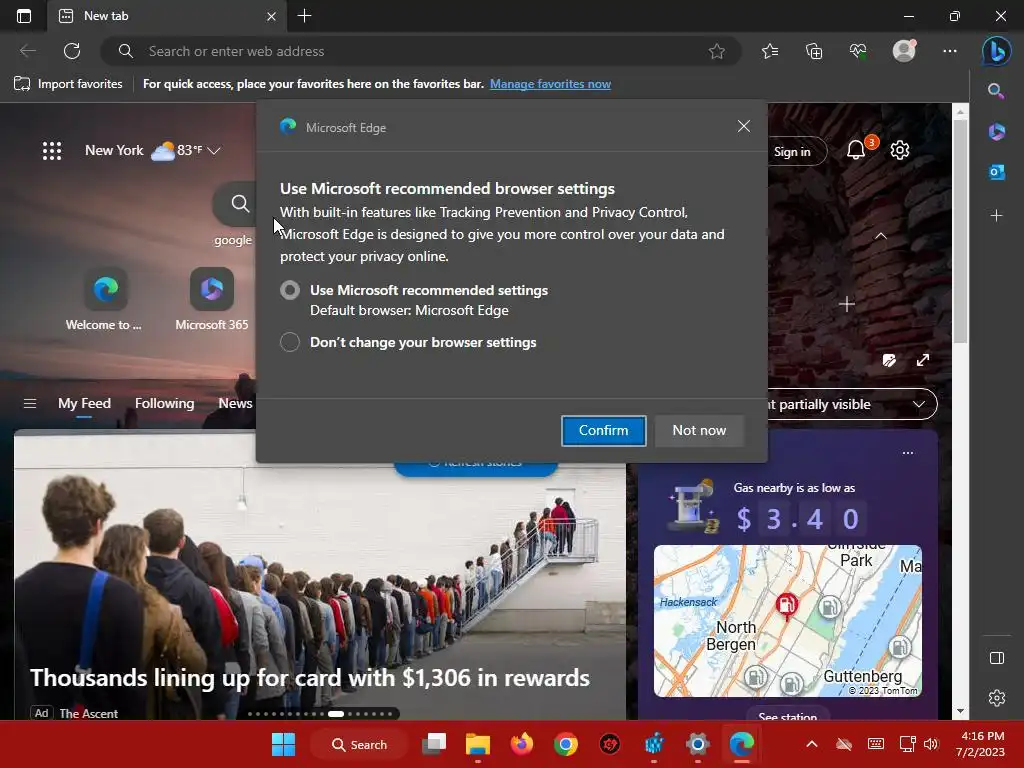
Task: Open the tab actions menu icon
Action: 24,16
